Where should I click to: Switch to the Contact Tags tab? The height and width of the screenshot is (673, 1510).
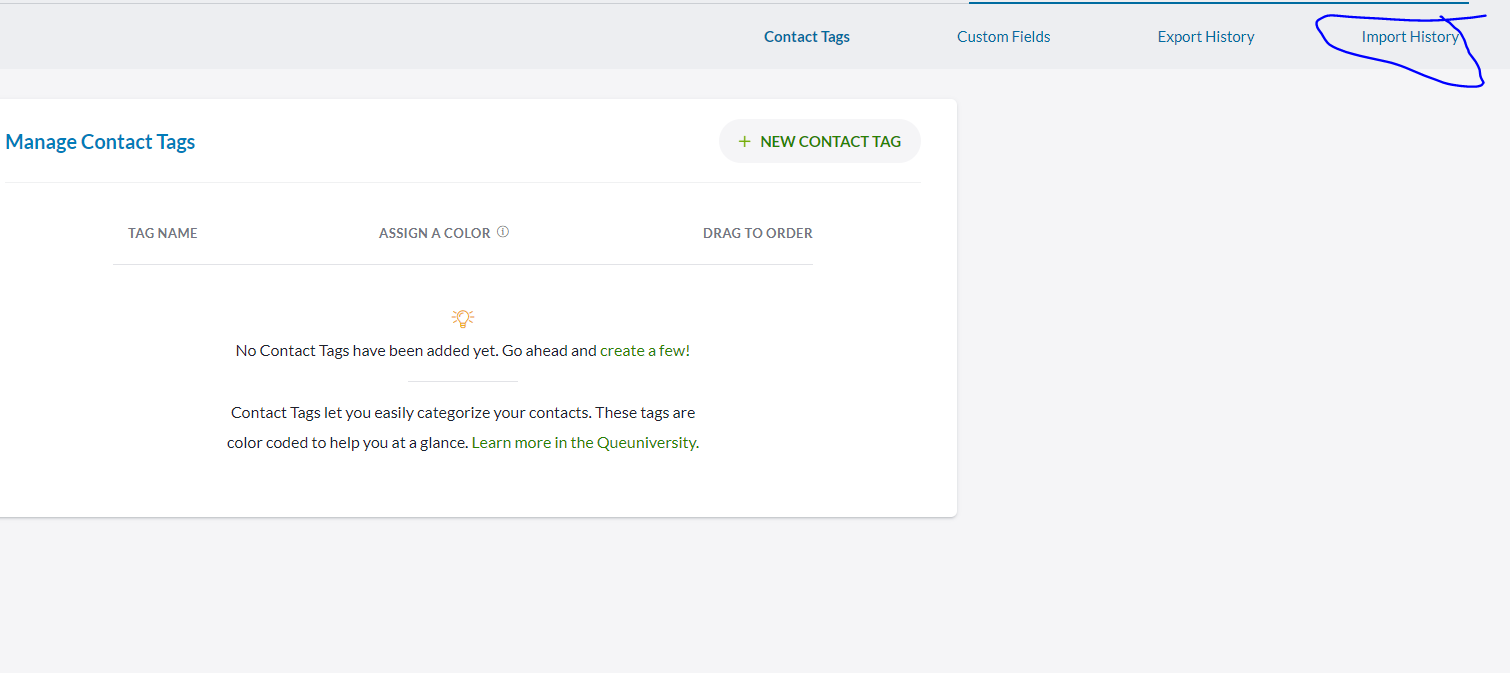[x=806, y=37]
